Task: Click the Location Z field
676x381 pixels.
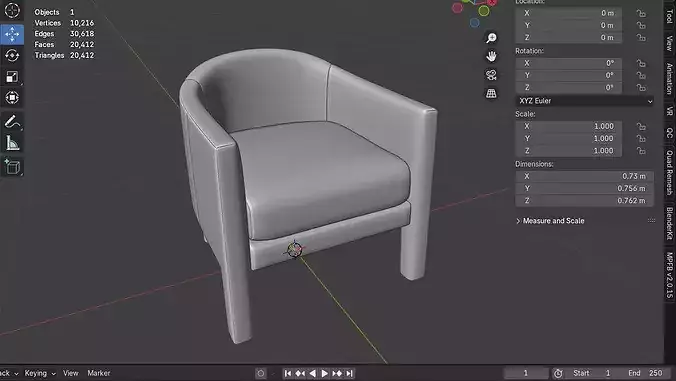Action: coord(569,37)
